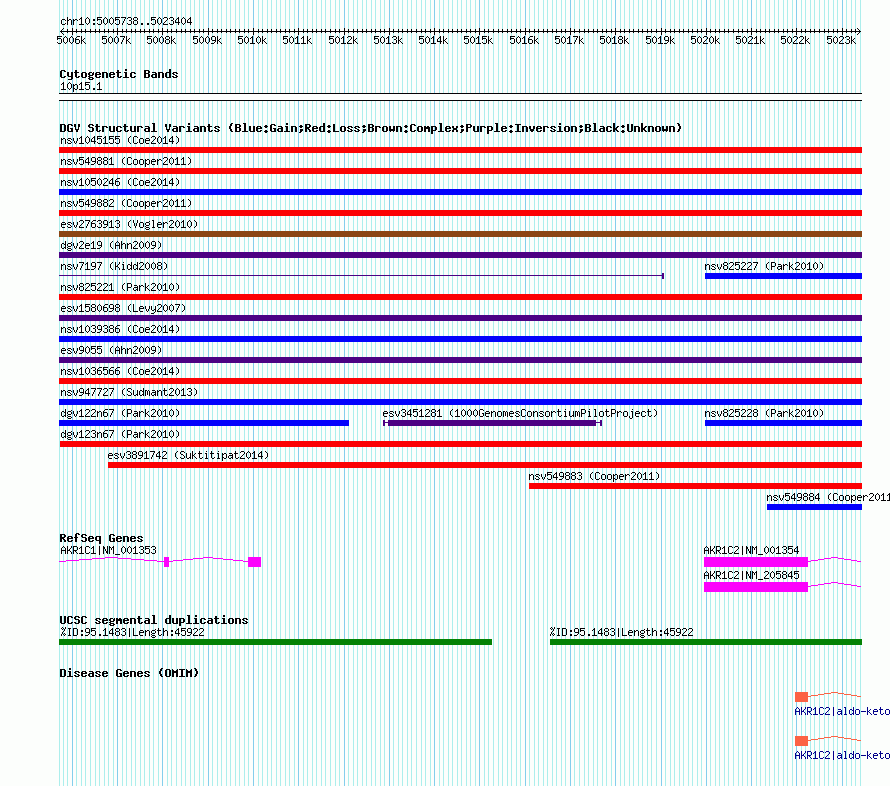Viewport: 890px width, 786px height.
Task: Open AKR1C2|NM_205845 gene label
Action: pos(751,575)
